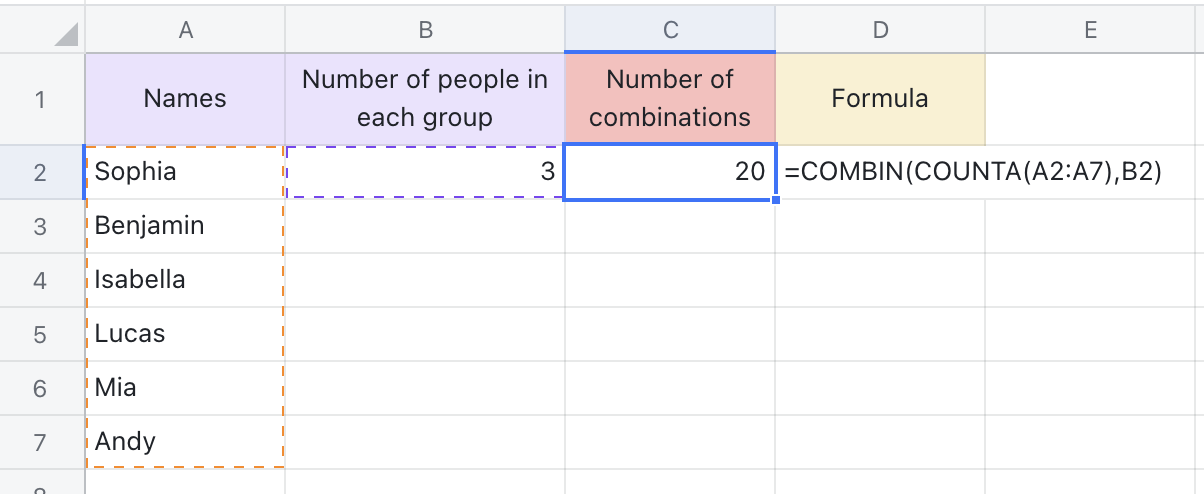Click the fill handle of cell C2
The width and height of the screenshot is (1204, 494).
pos(776,200)
